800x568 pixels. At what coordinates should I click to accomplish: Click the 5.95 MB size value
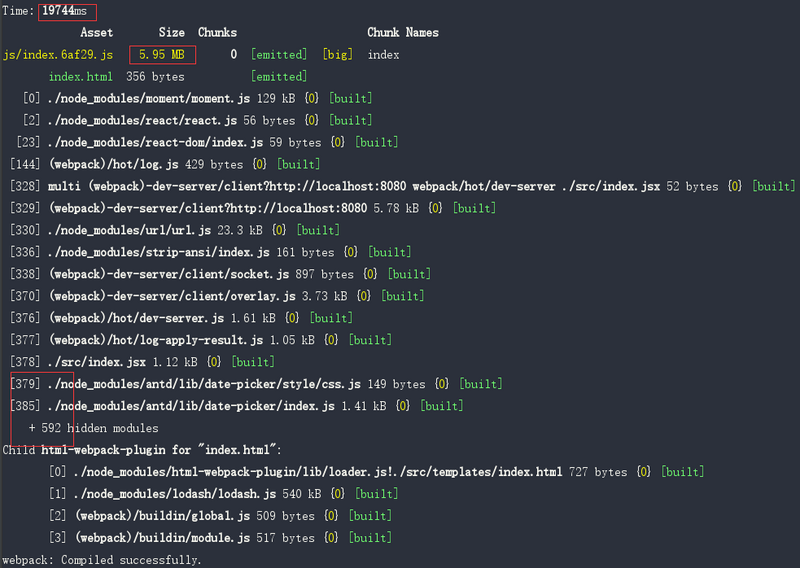click(x=162, y=55)
